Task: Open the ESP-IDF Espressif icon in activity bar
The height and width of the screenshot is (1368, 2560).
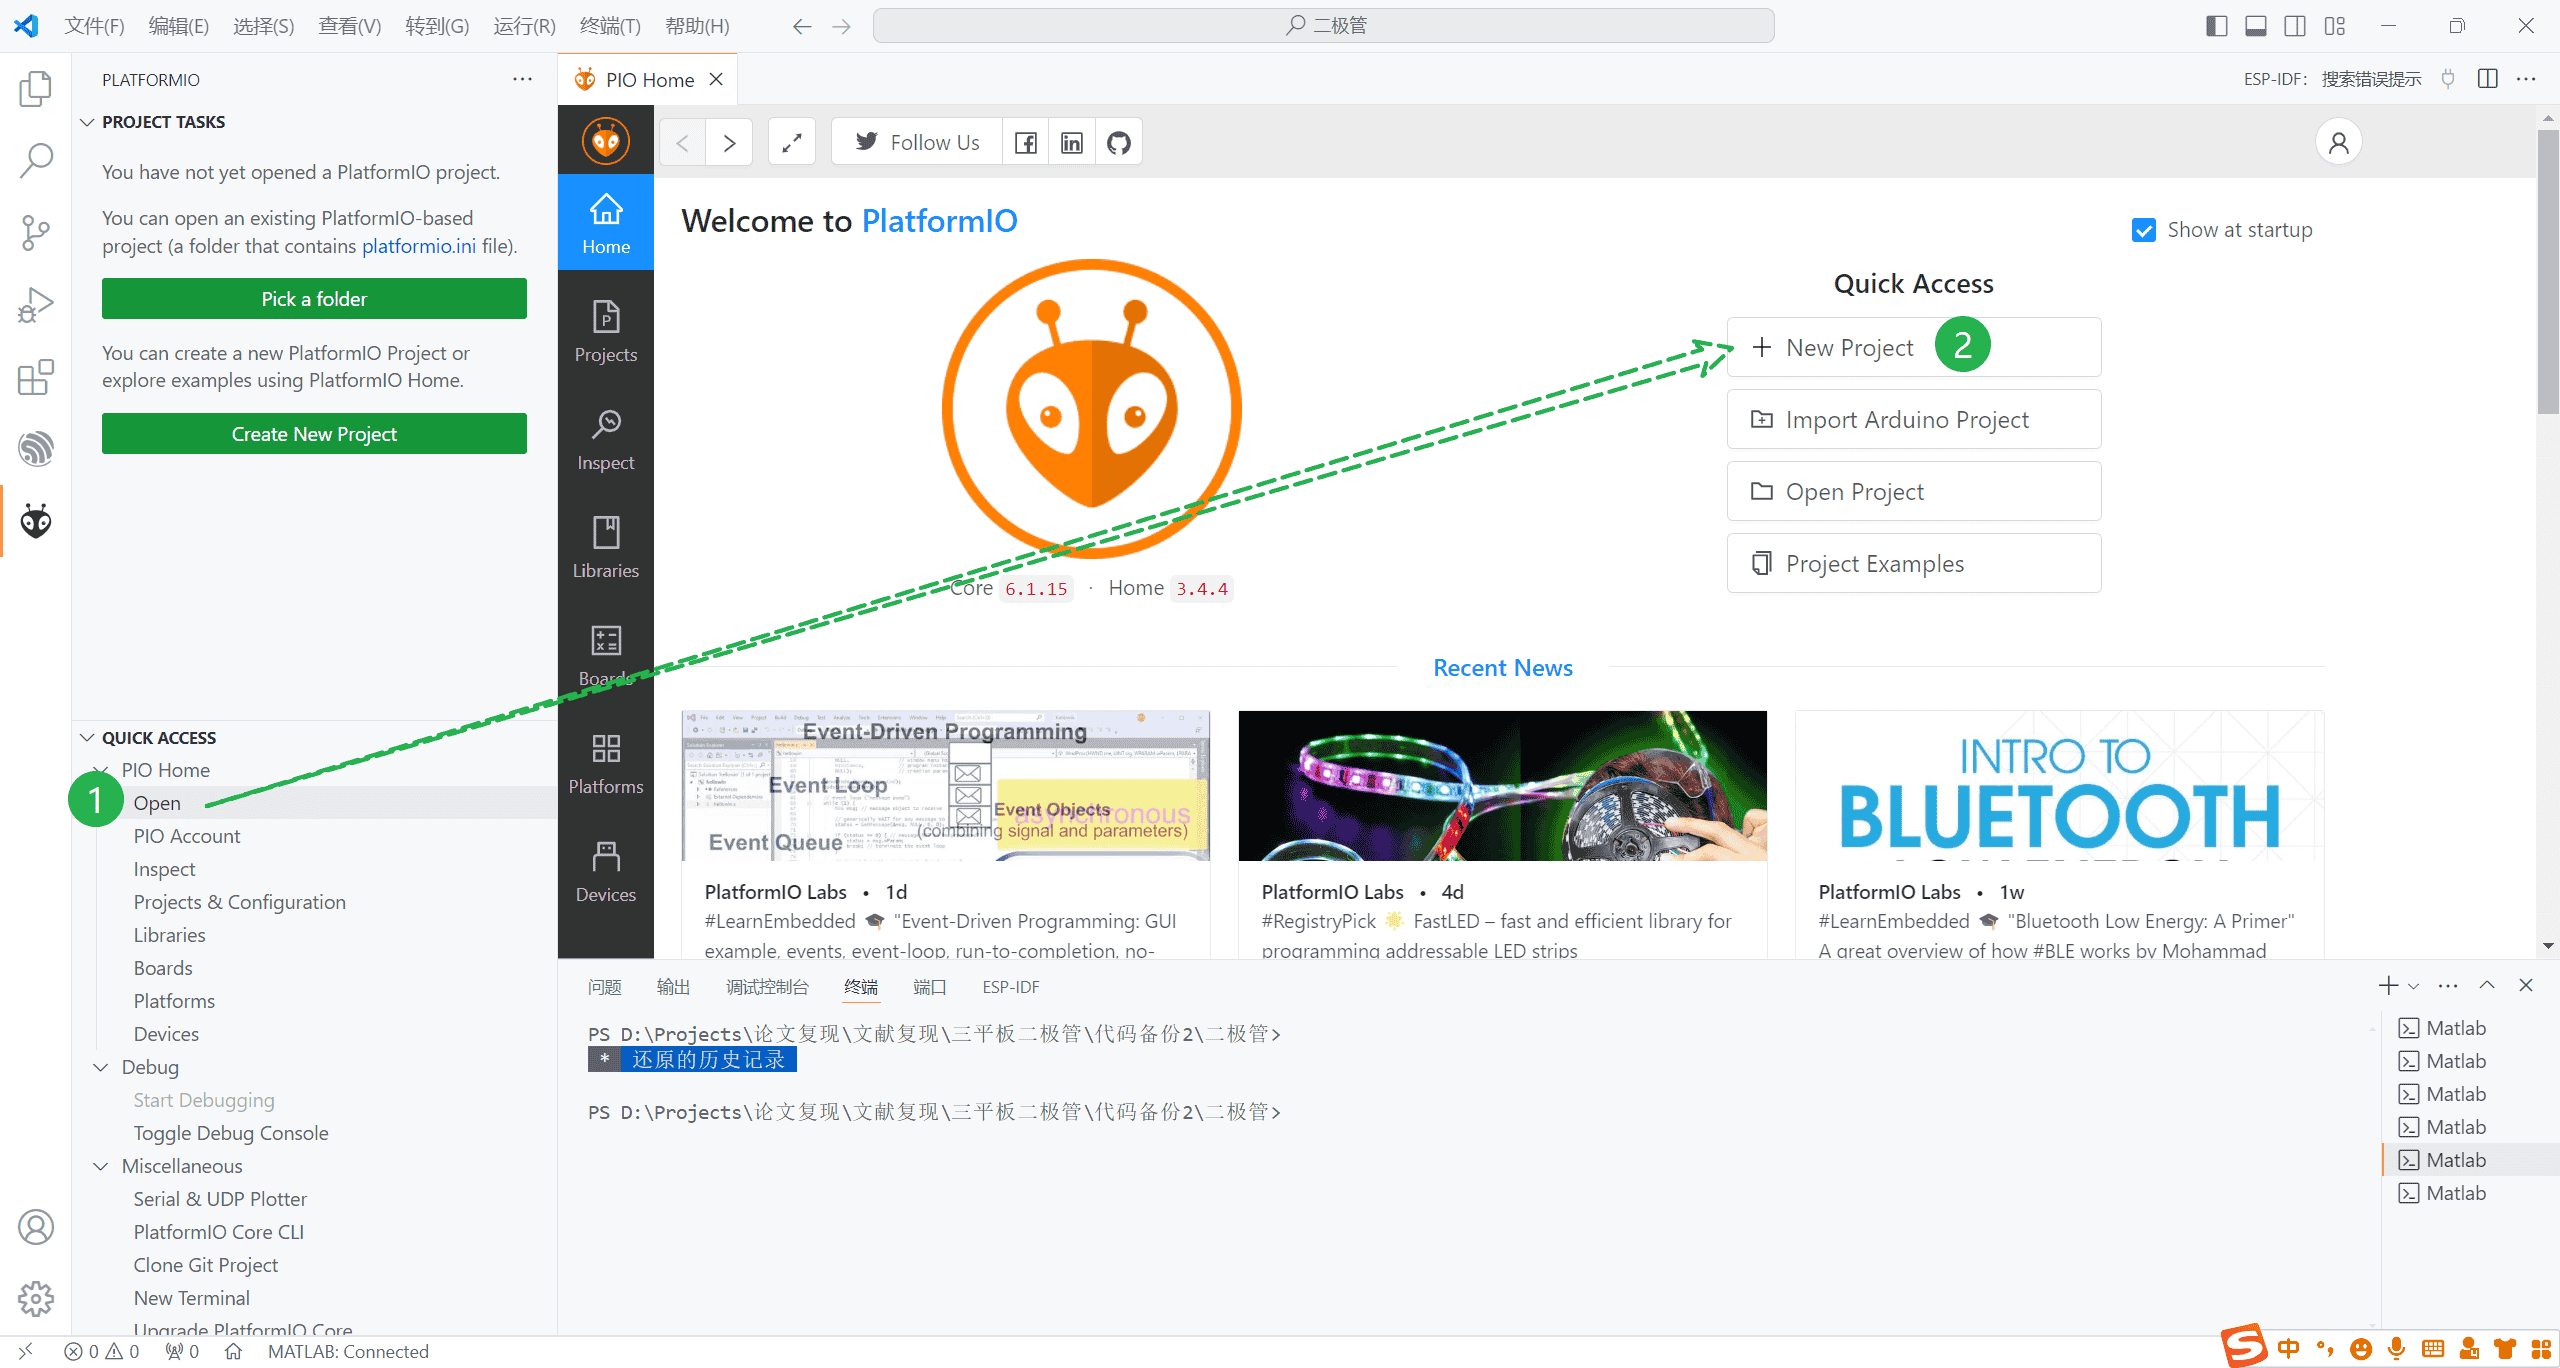Action: tap(36, 449)
